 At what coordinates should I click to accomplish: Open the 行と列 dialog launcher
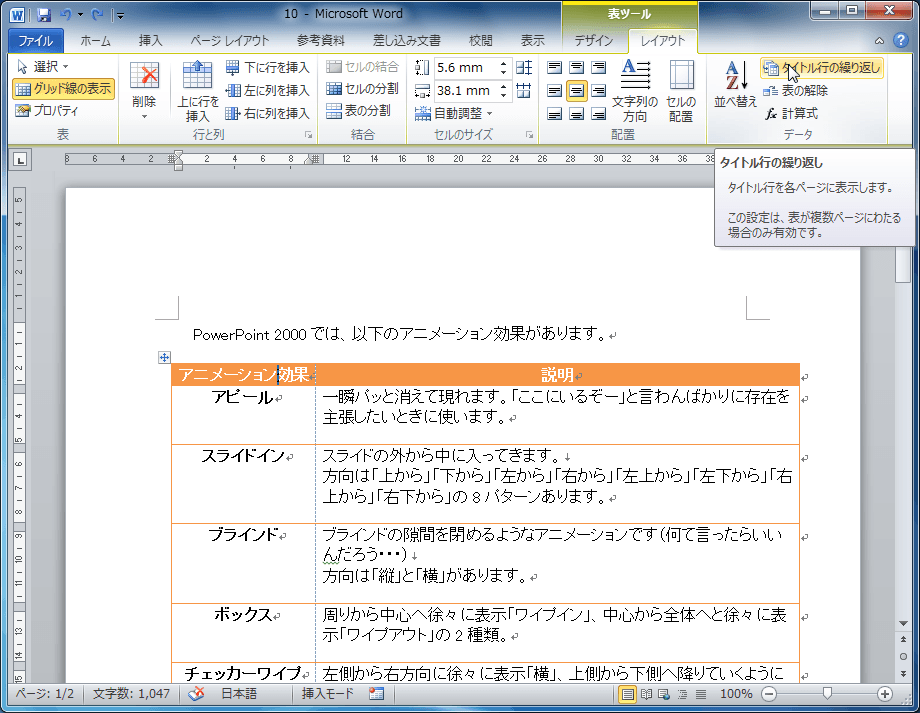(x=309, y=135)
